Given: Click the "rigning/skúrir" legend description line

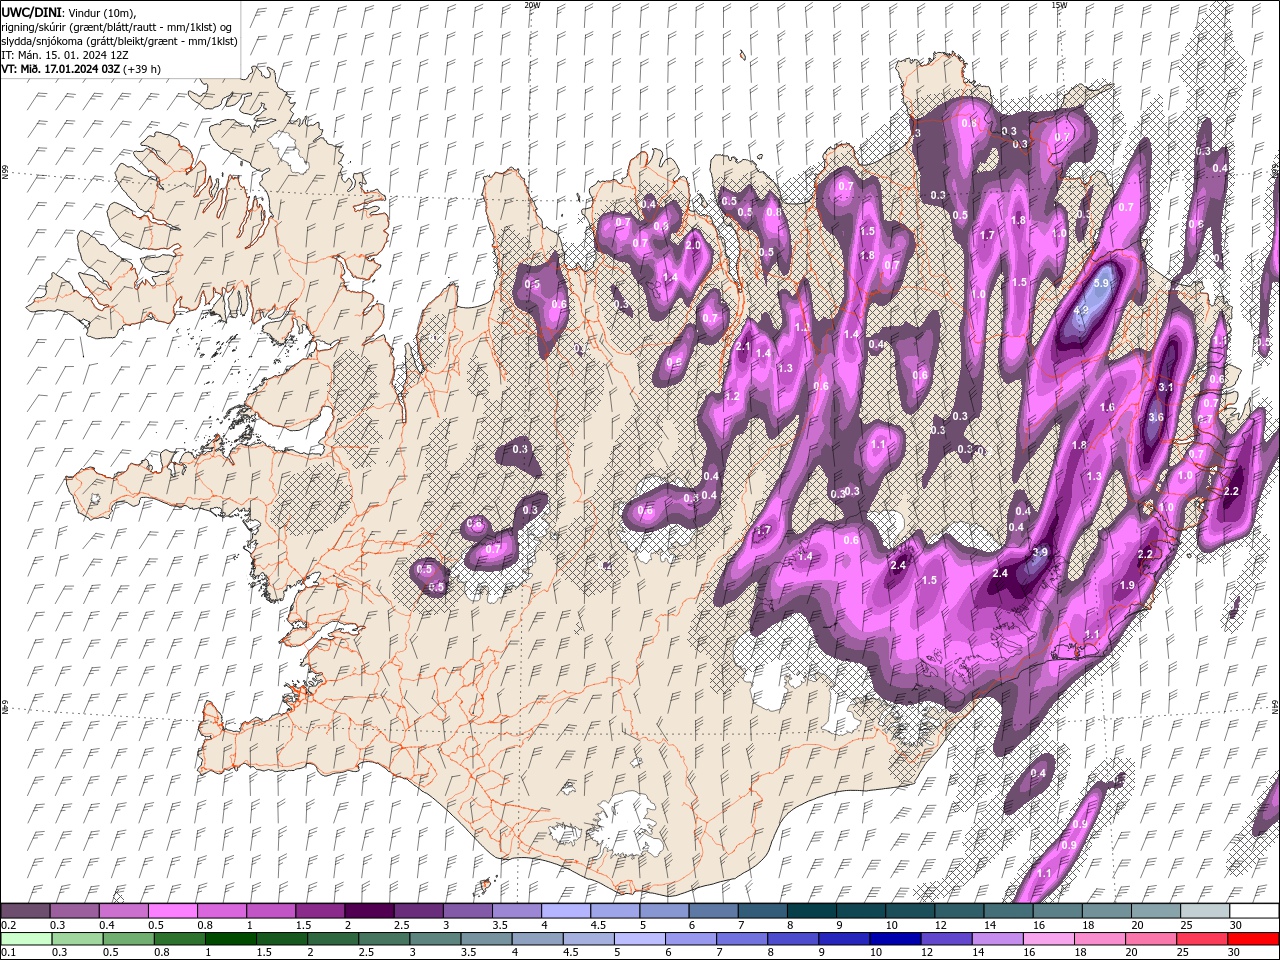Looking at the screenshot, I should coord(118,26).
